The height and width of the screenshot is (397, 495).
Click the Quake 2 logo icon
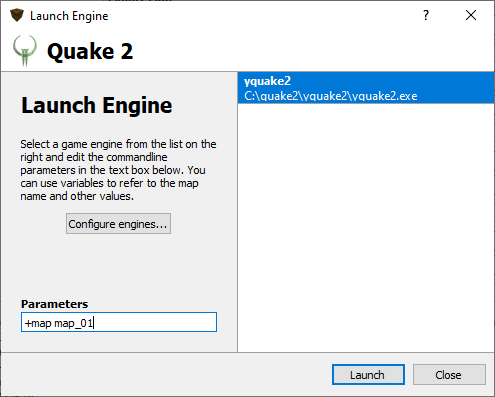click(25, 51)
